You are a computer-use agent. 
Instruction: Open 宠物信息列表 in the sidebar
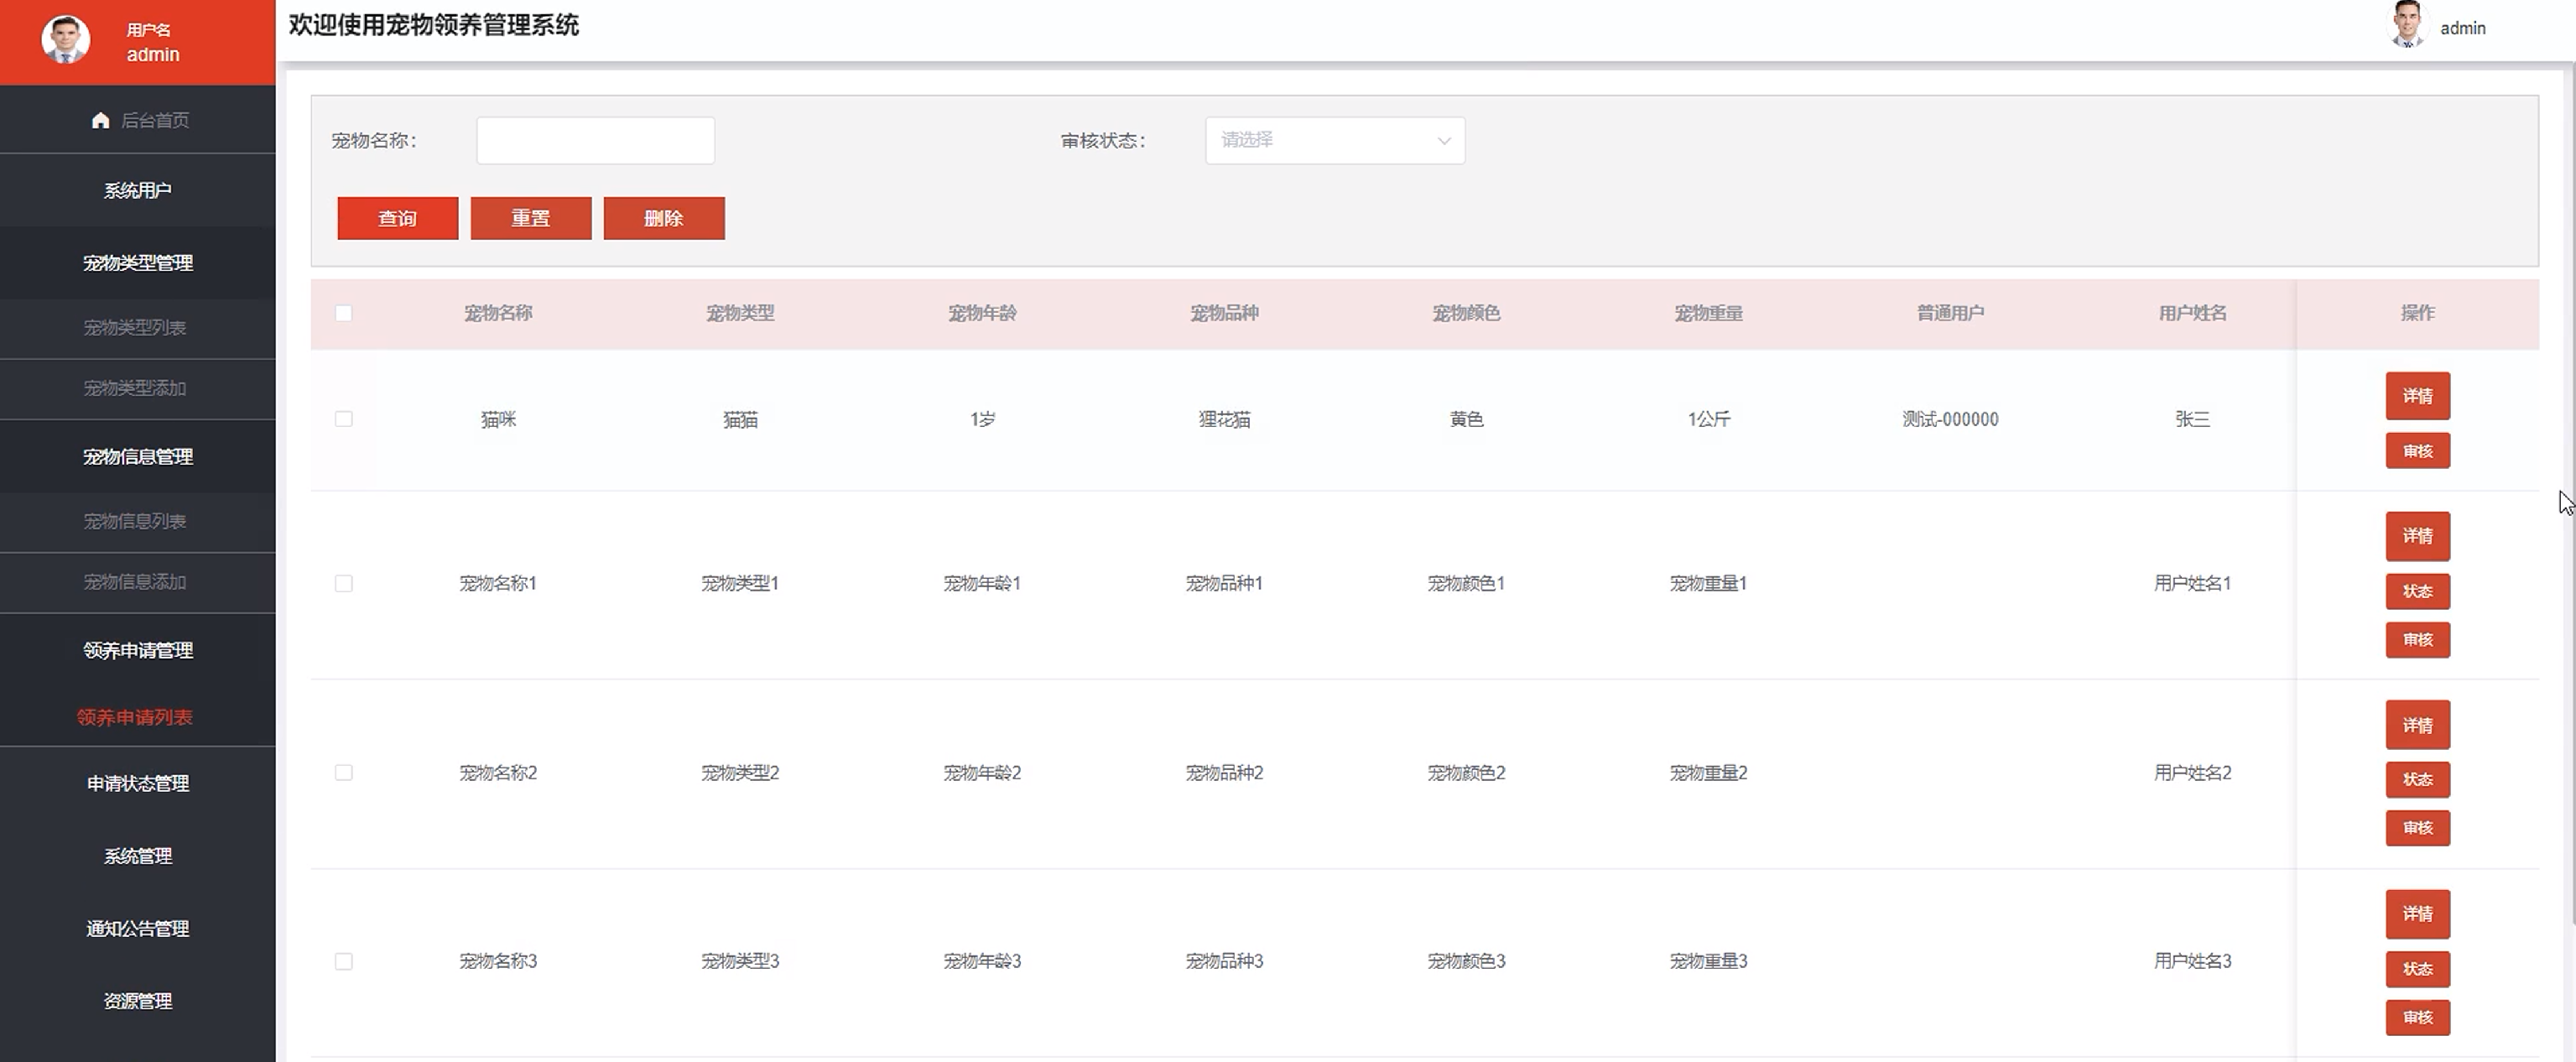(x=135, y=522)
